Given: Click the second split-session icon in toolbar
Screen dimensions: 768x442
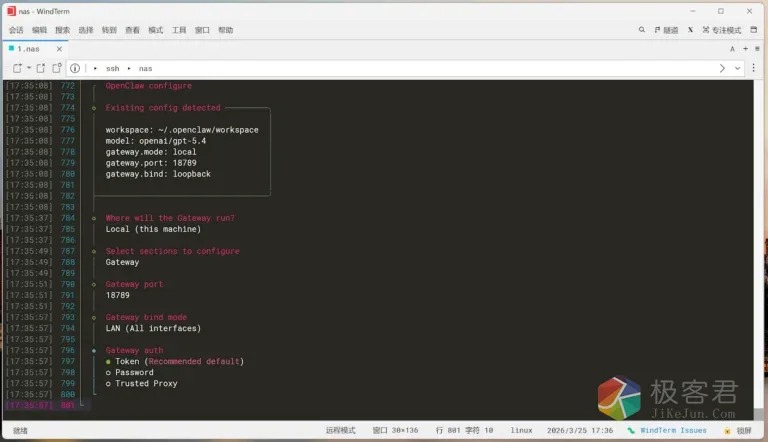Looking at the screenshot, I should pos(41,68).
